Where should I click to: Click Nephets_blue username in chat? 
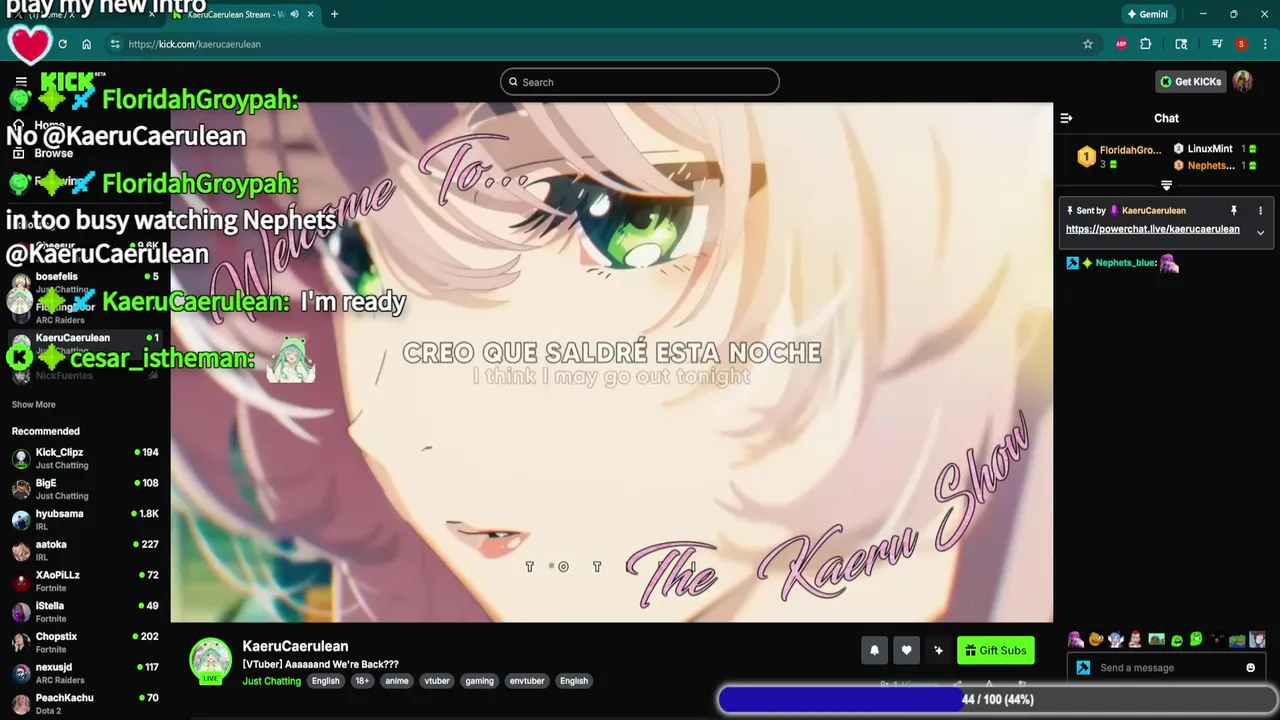(1125, 263)
